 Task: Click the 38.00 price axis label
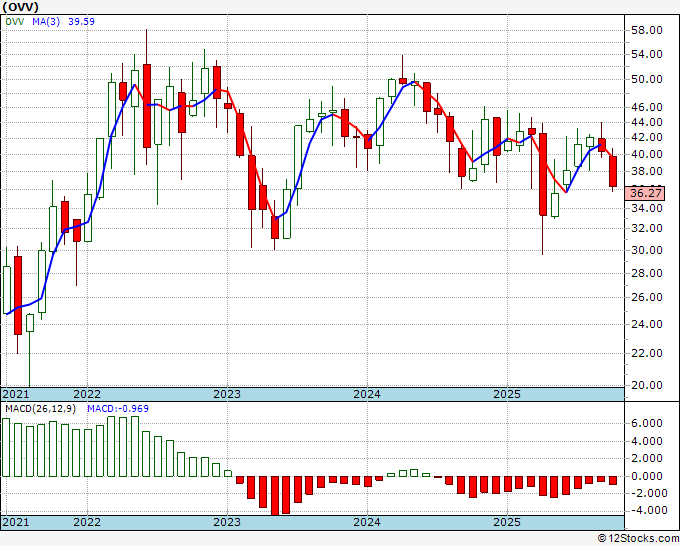point(647,171)
